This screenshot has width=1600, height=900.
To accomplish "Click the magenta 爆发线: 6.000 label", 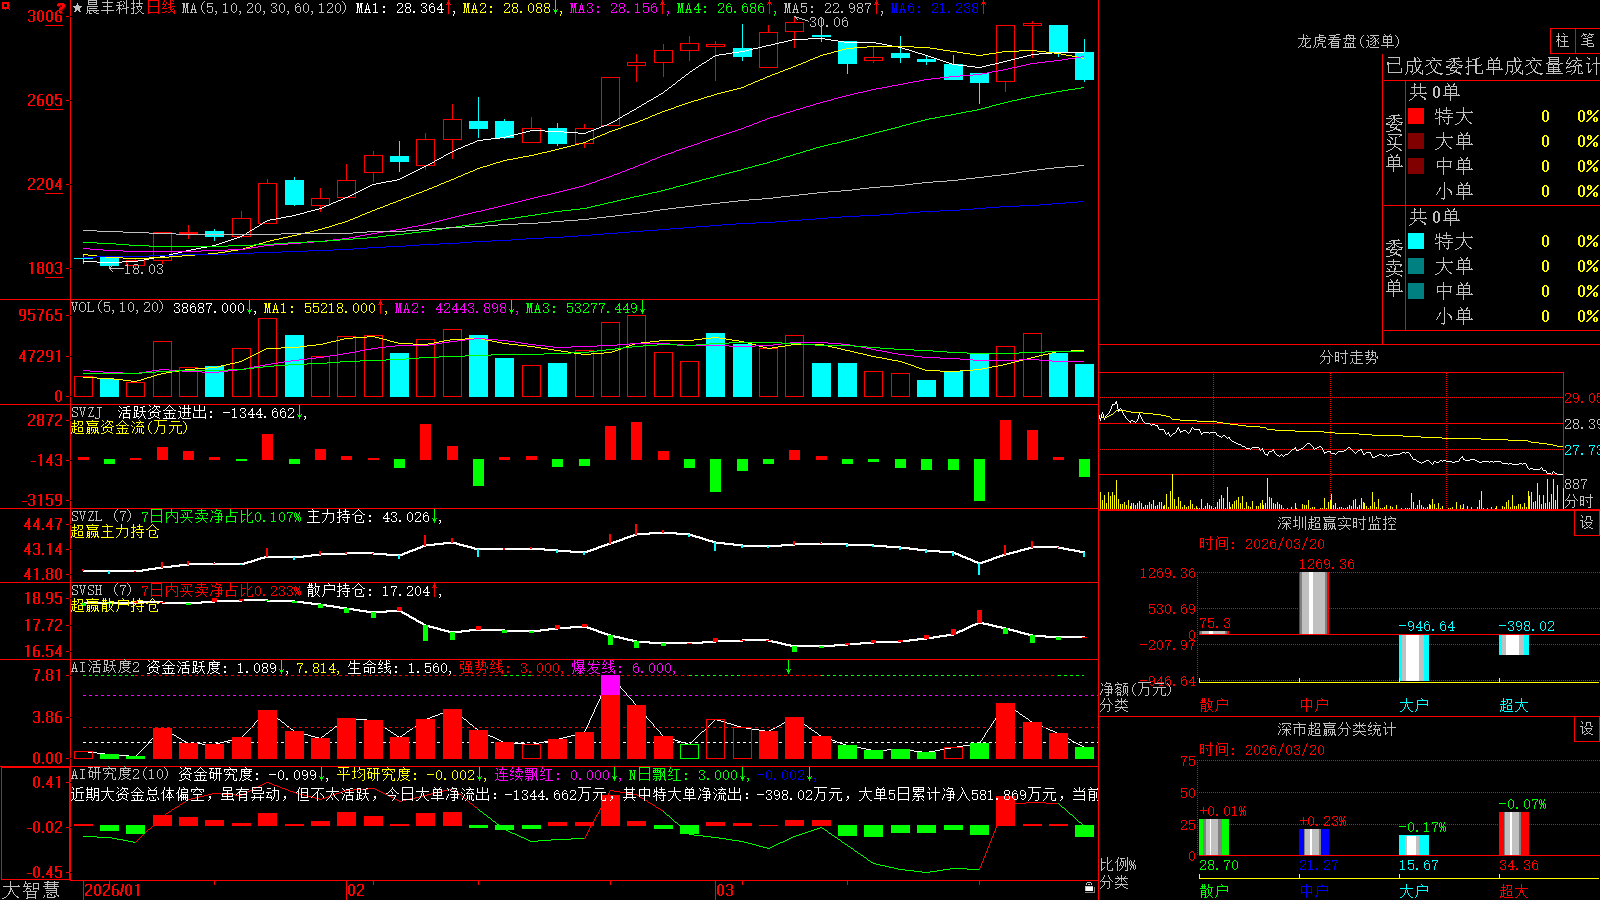I will (x=624, y=668).
